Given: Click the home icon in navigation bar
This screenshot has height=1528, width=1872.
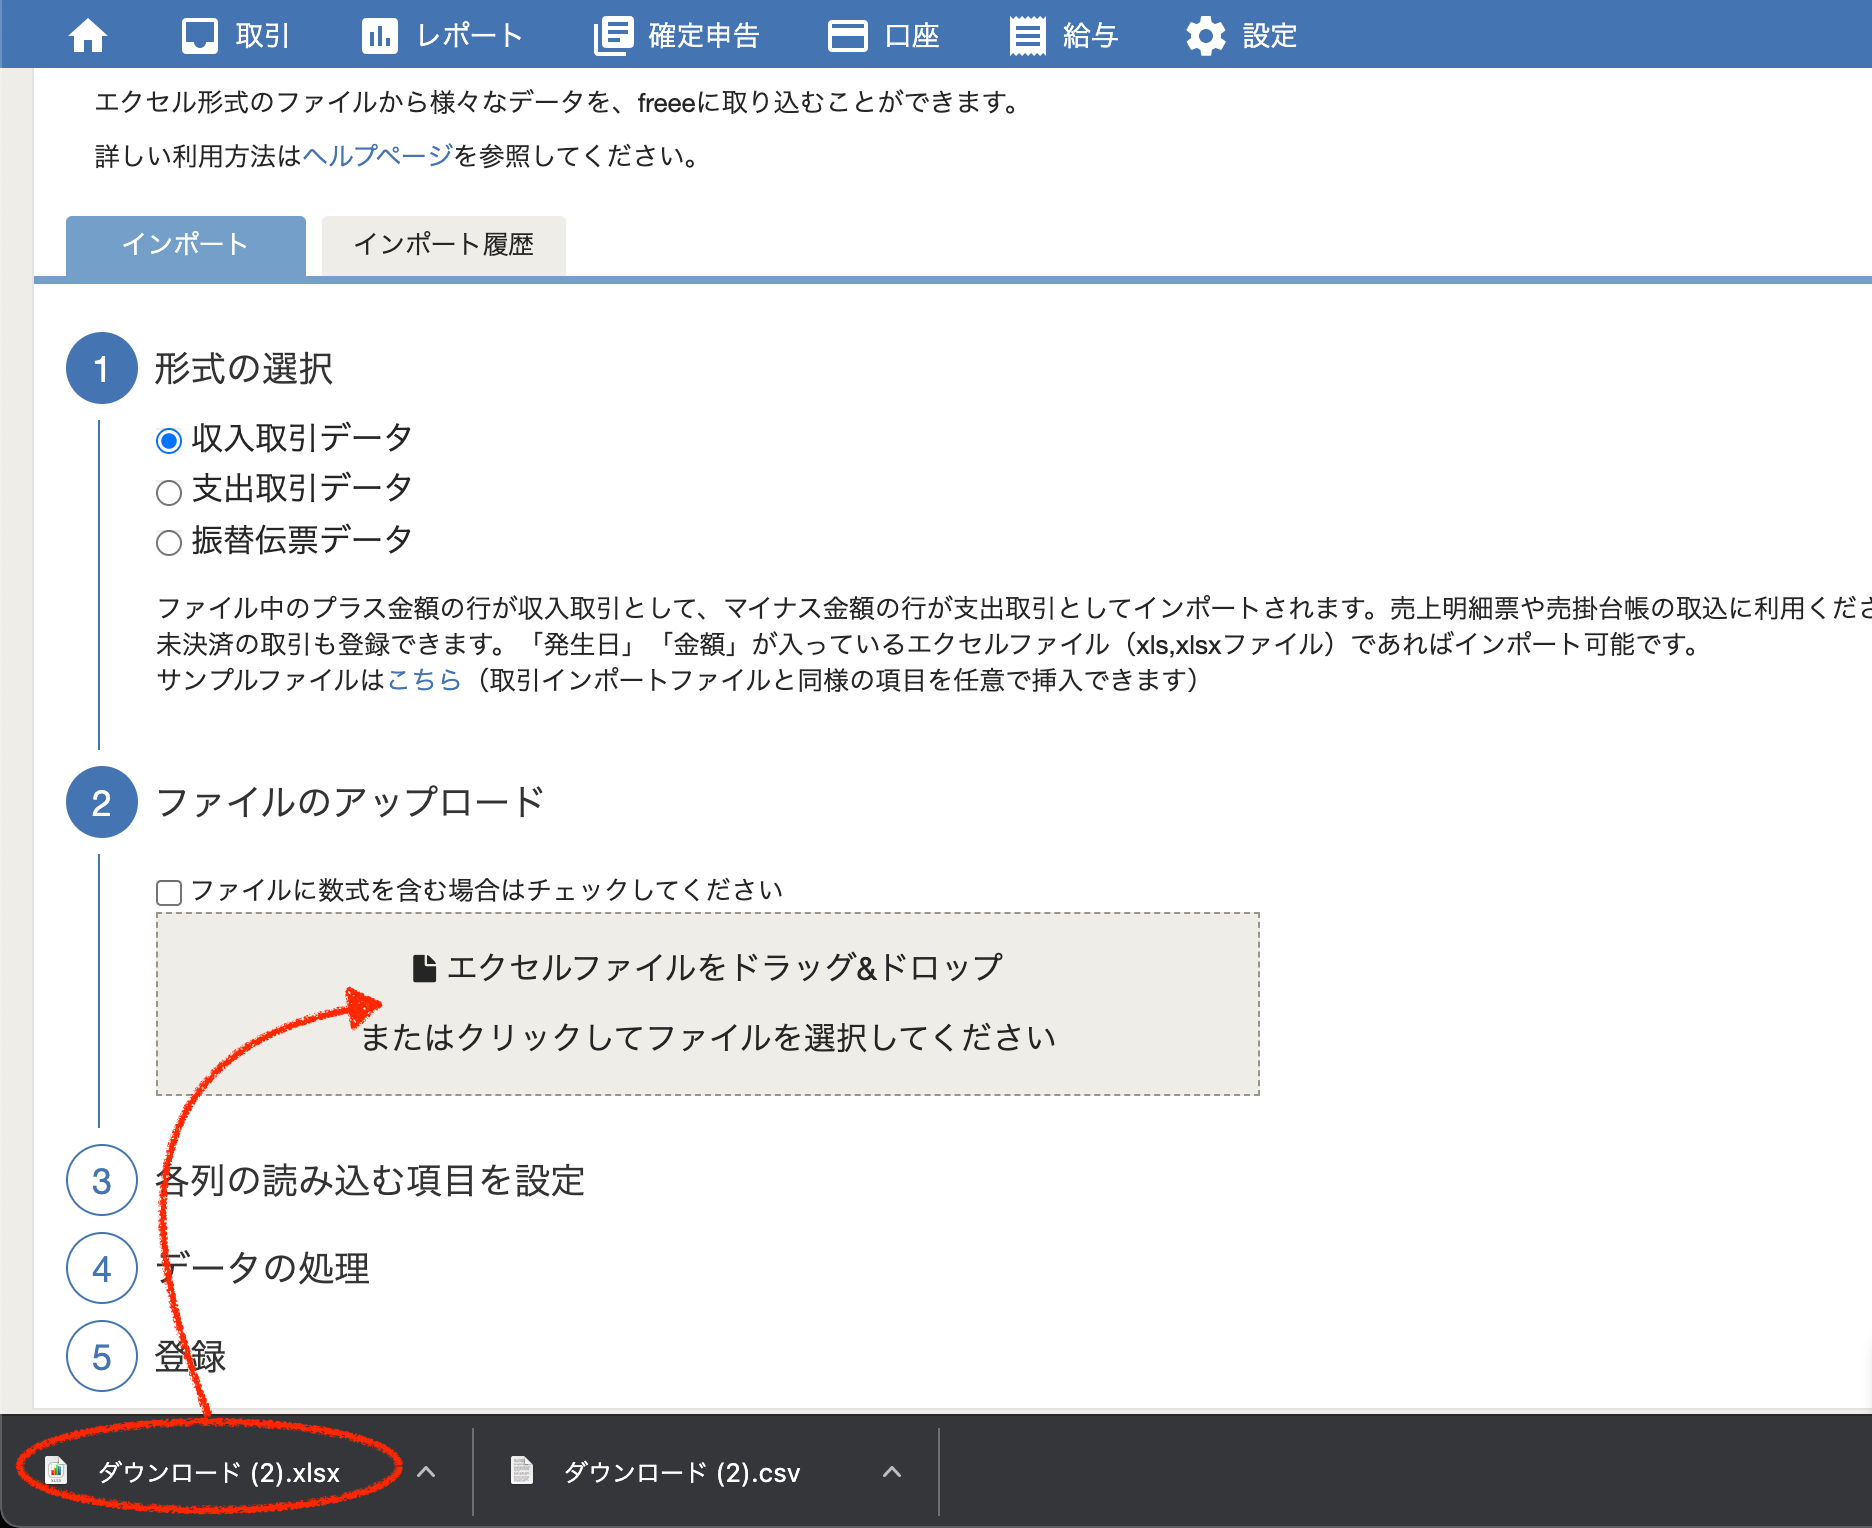Looking at the screenshot, I should [88, 36].
